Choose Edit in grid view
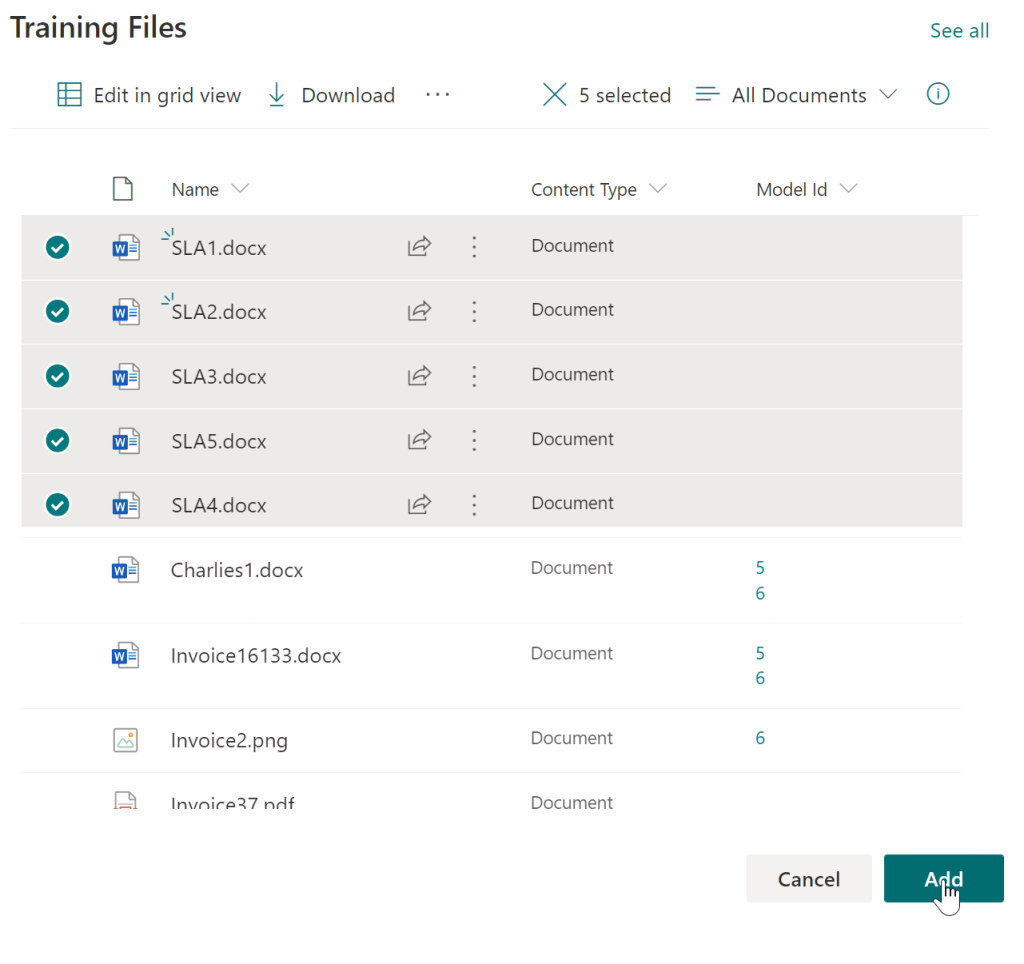The height and width of the screenshot is (964, 1024). click(149, 95)
